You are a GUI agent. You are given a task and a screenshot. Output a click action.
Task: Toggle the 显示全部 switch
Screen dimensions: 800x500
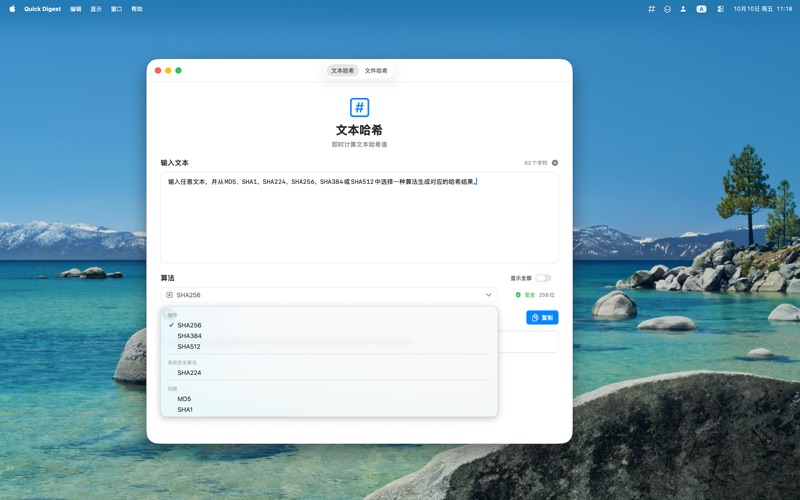click(x=543, y=278)
